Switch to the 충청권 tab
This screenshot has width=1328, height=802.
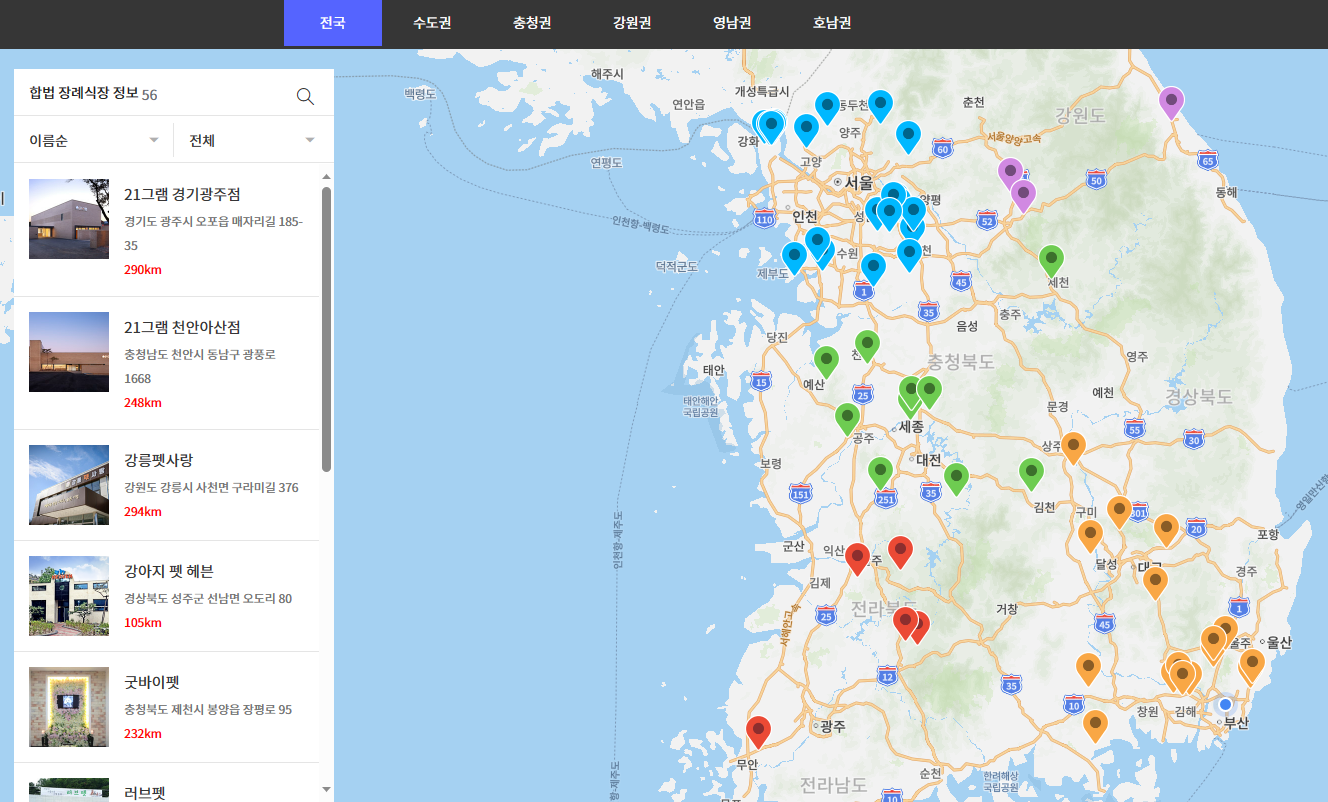(x=532, y=23)
